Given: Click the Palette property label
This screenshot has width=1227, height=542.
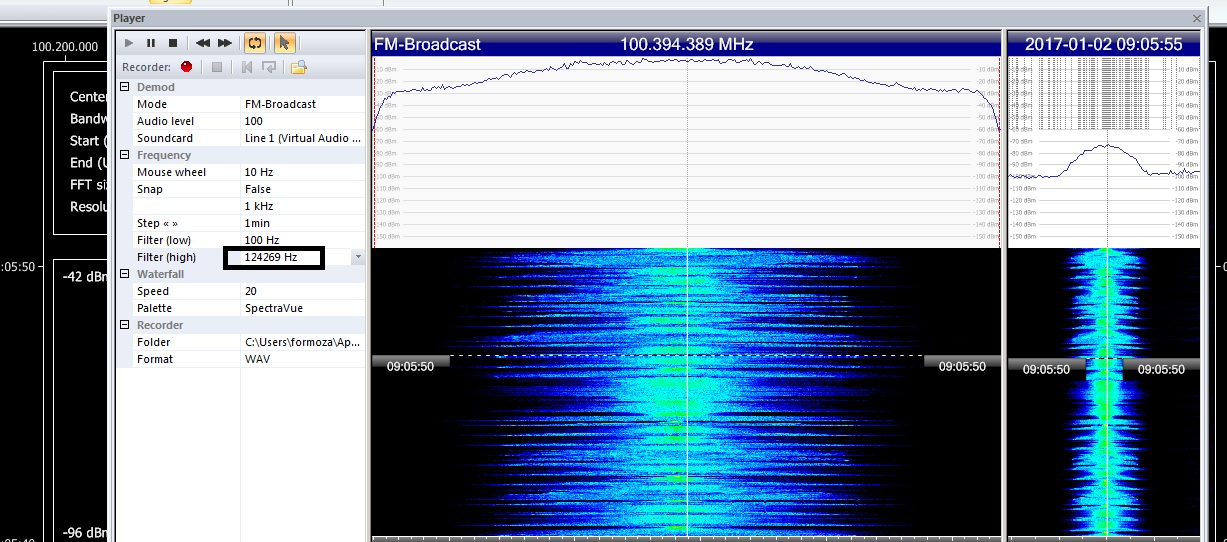Looking at the screenshot, I should tap(153, 308).
